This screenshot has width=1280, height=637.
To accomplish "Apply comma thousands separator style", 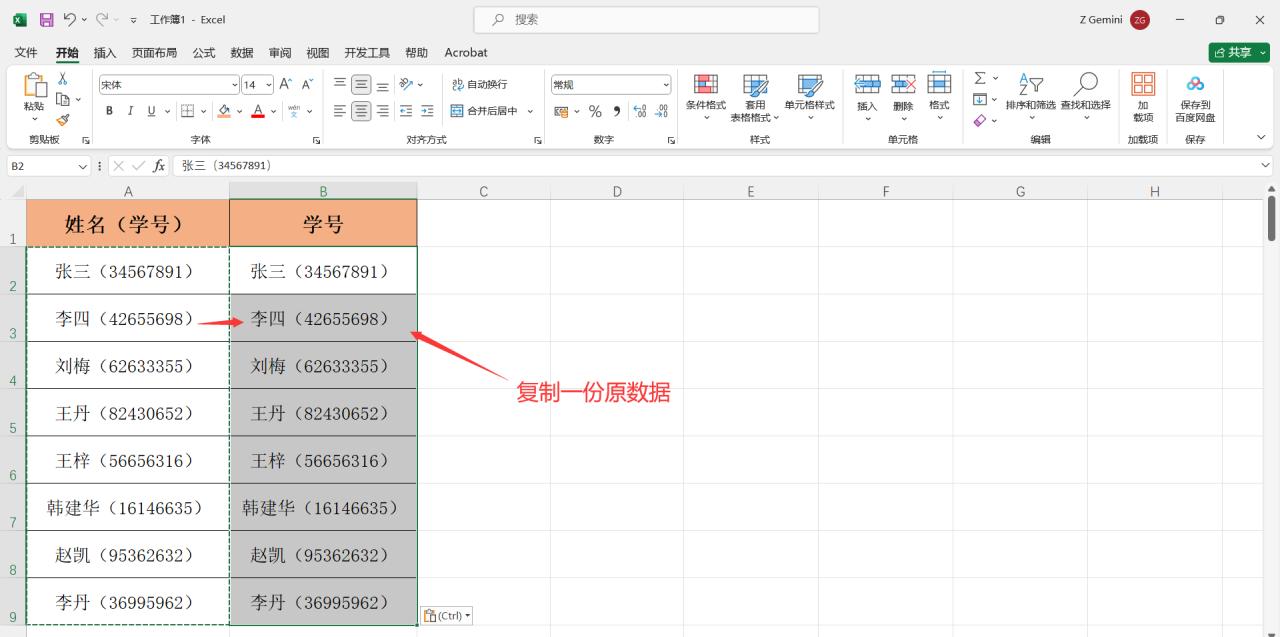I will (x=617, y=111).
